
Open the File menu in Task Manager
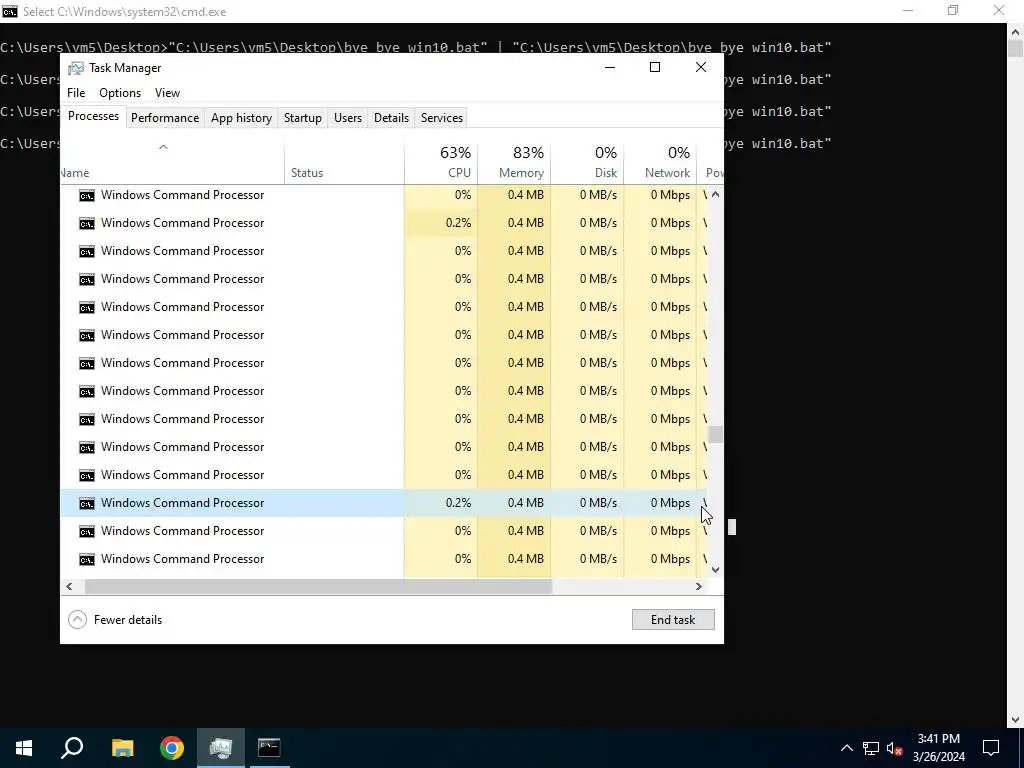point(76,93)
